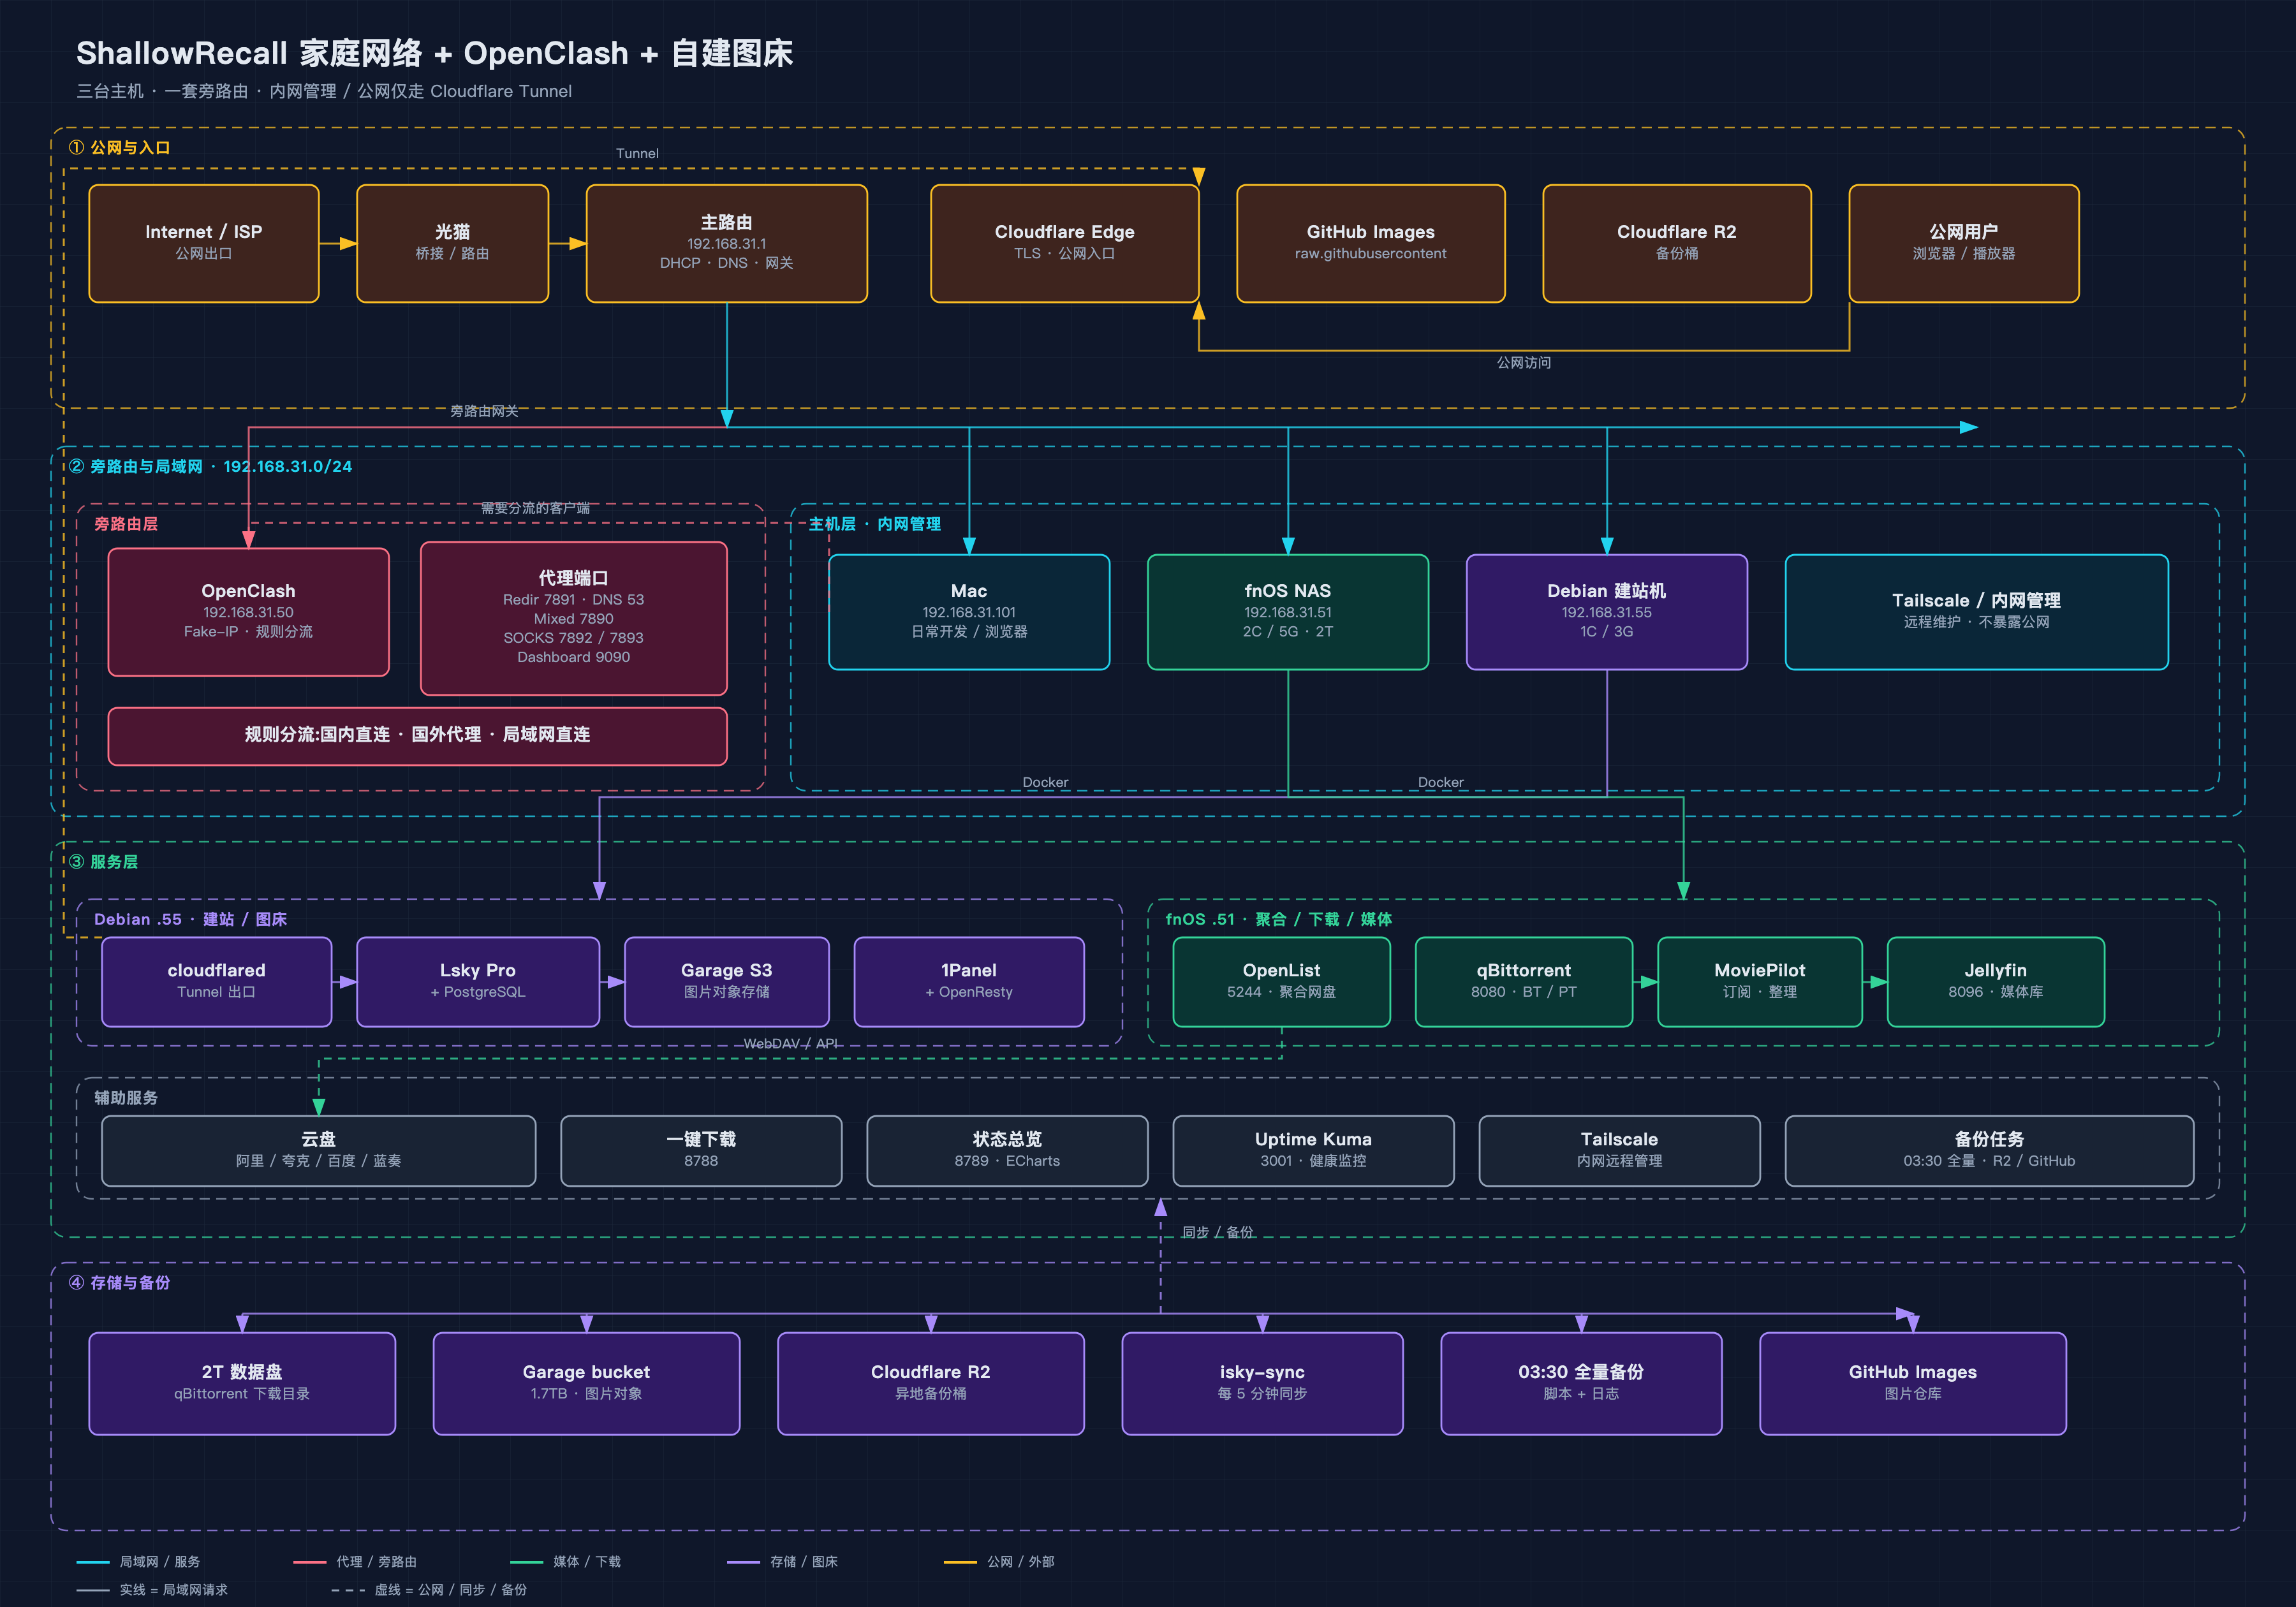Select the Cloudflare Edge node
Screen dimensions: 2296x1607
[x=1064, y=243]
